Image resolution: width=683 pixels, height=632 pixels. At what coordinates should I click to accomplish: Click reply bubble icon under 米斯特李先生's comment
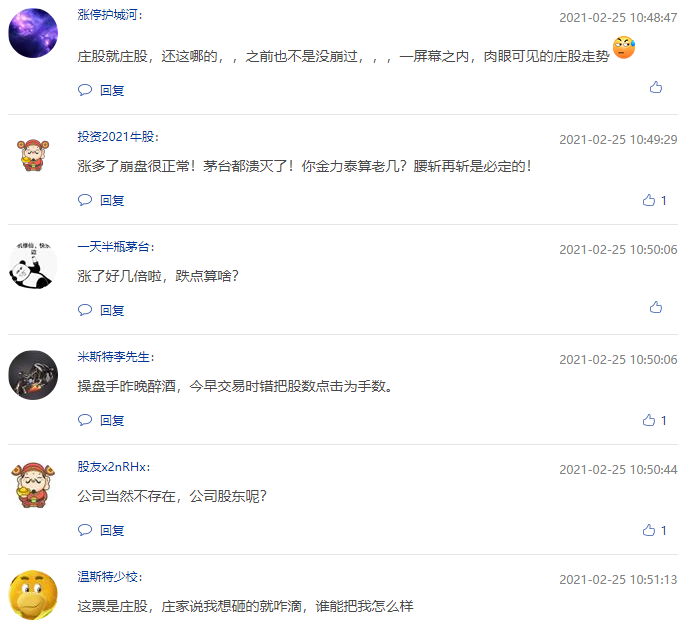(85, 420)
